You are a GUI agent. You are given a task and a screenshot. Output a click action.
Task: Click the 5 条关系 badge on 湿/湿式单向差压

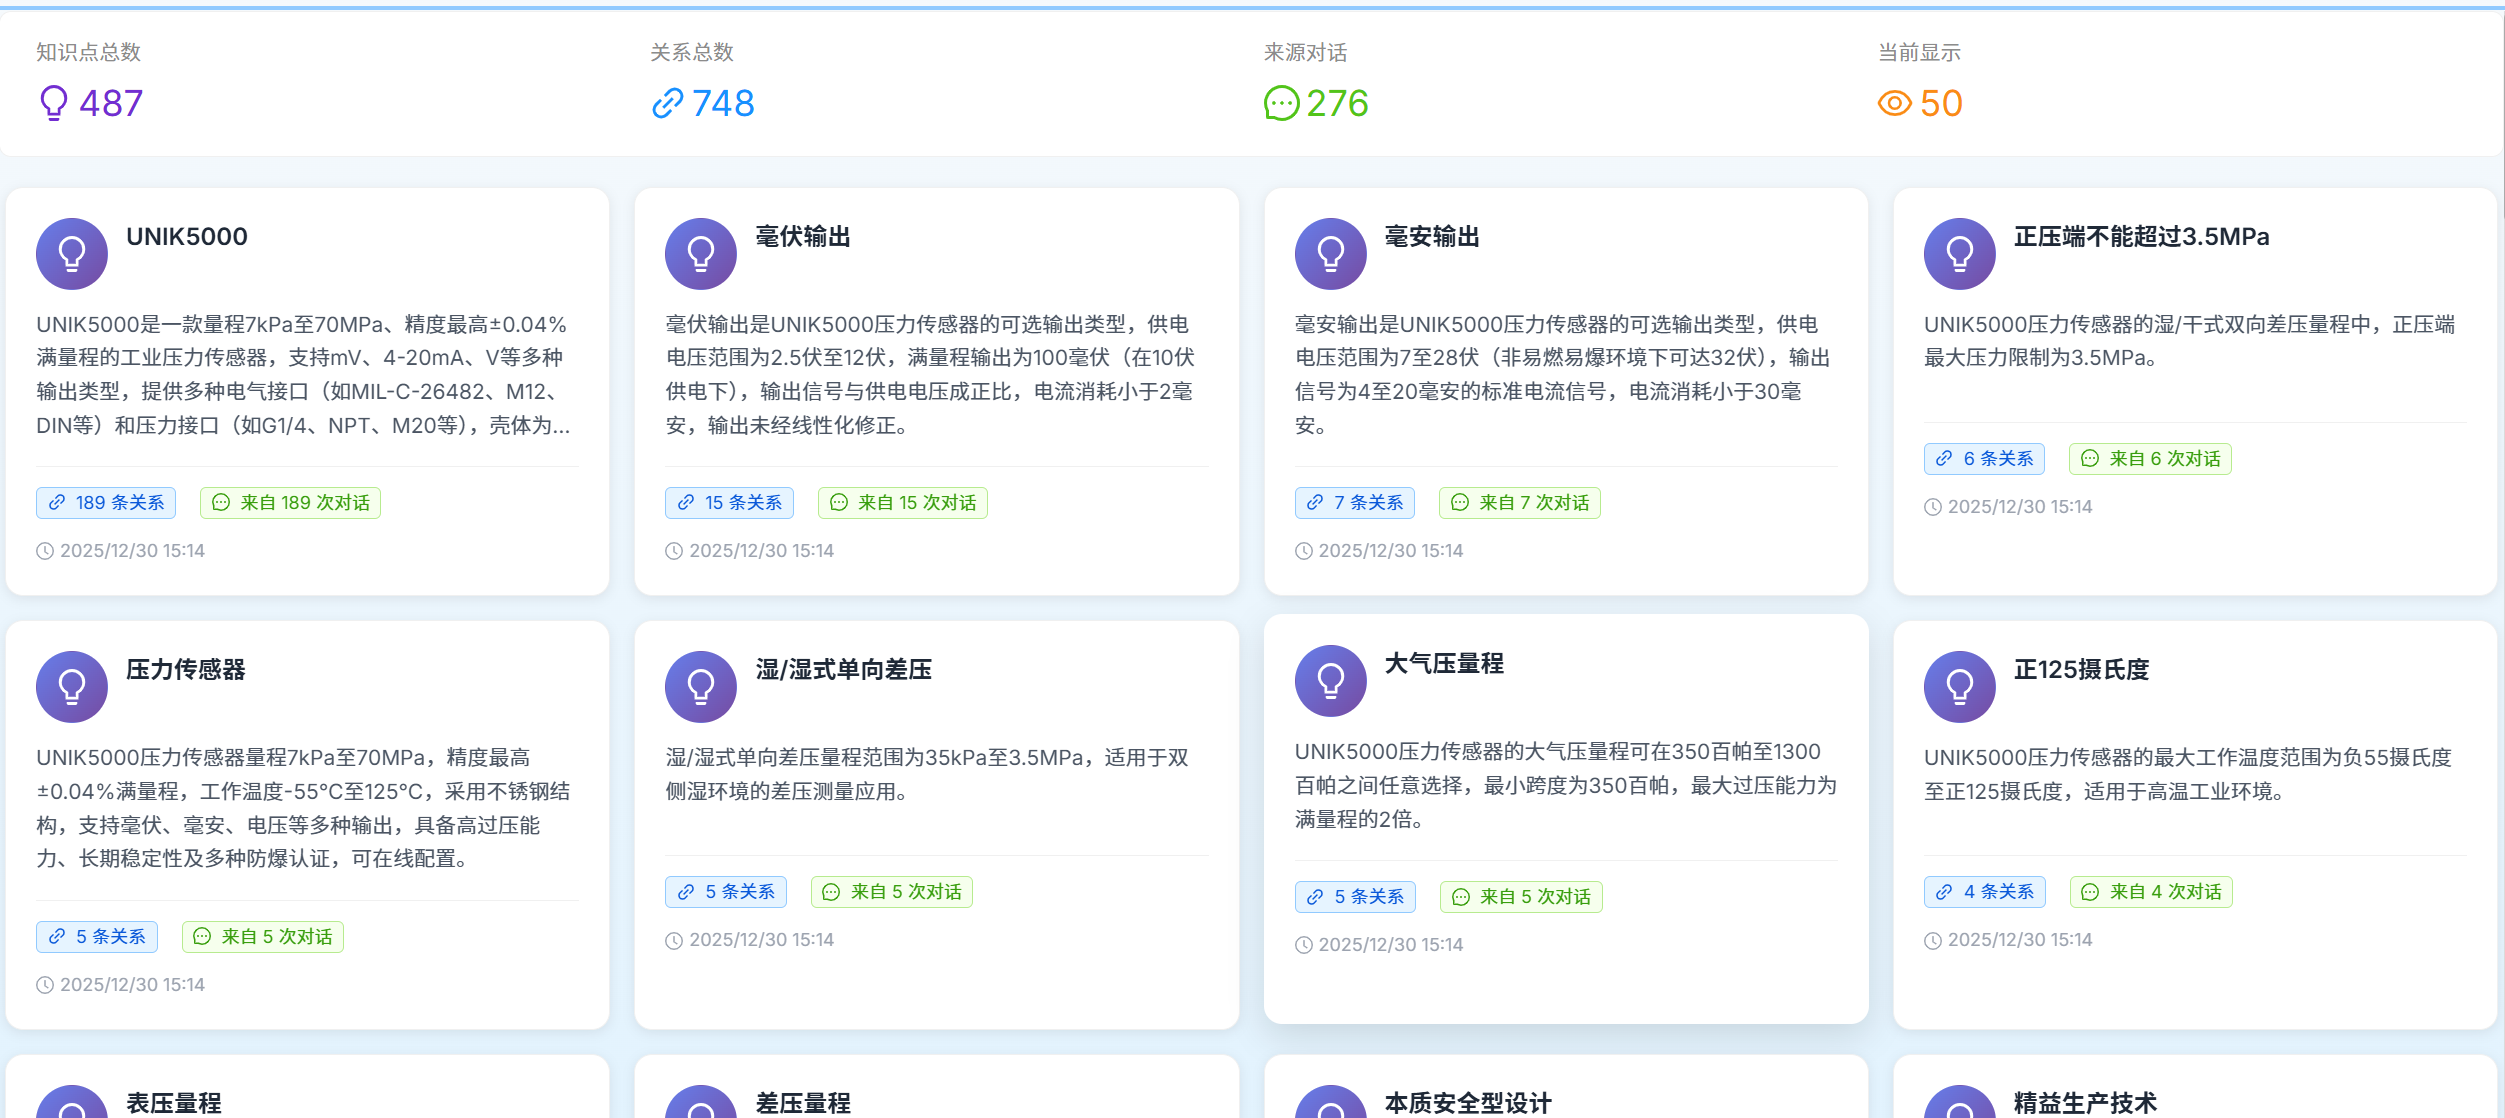pos(726,891)
